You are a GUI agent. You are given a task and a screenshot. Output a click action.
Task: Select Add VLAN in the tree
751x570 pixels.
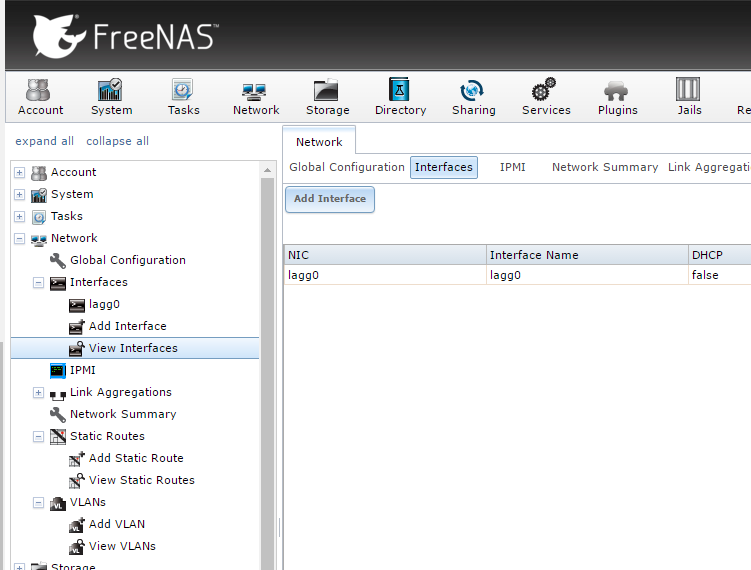click(x=116, y=524)
